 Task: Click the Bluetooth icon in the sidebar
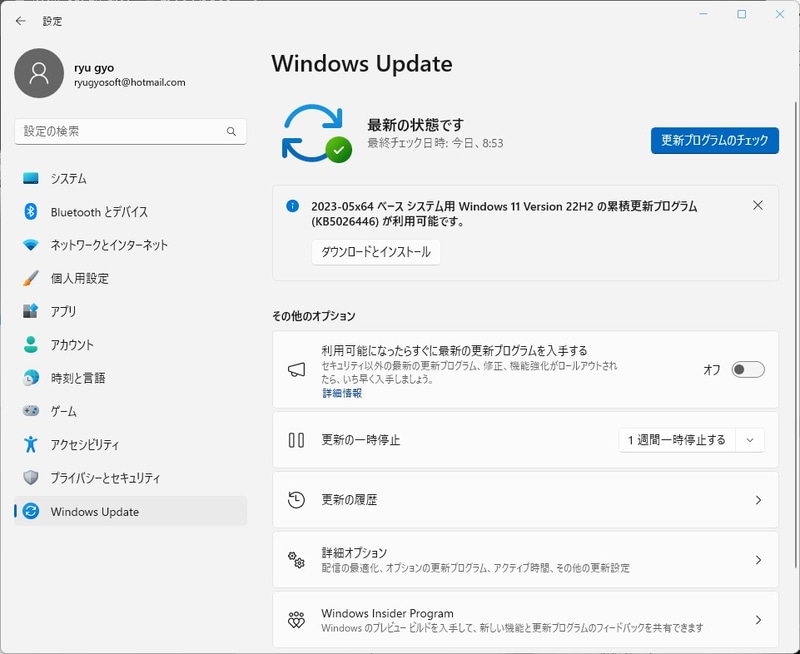click(x=31, y=212)
